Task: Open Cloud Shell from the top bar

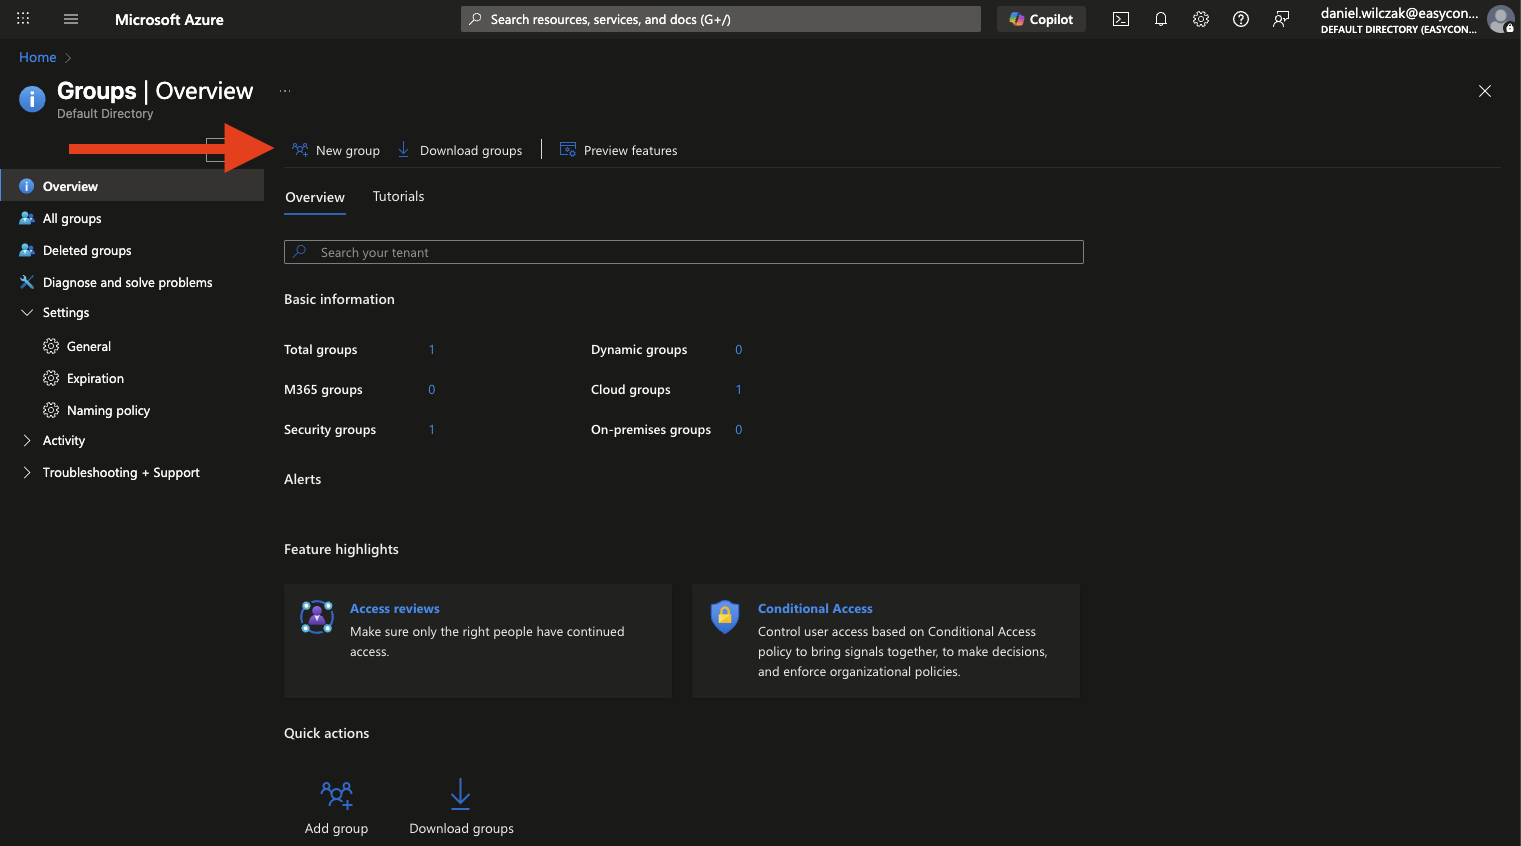Action: point(1121,19)
